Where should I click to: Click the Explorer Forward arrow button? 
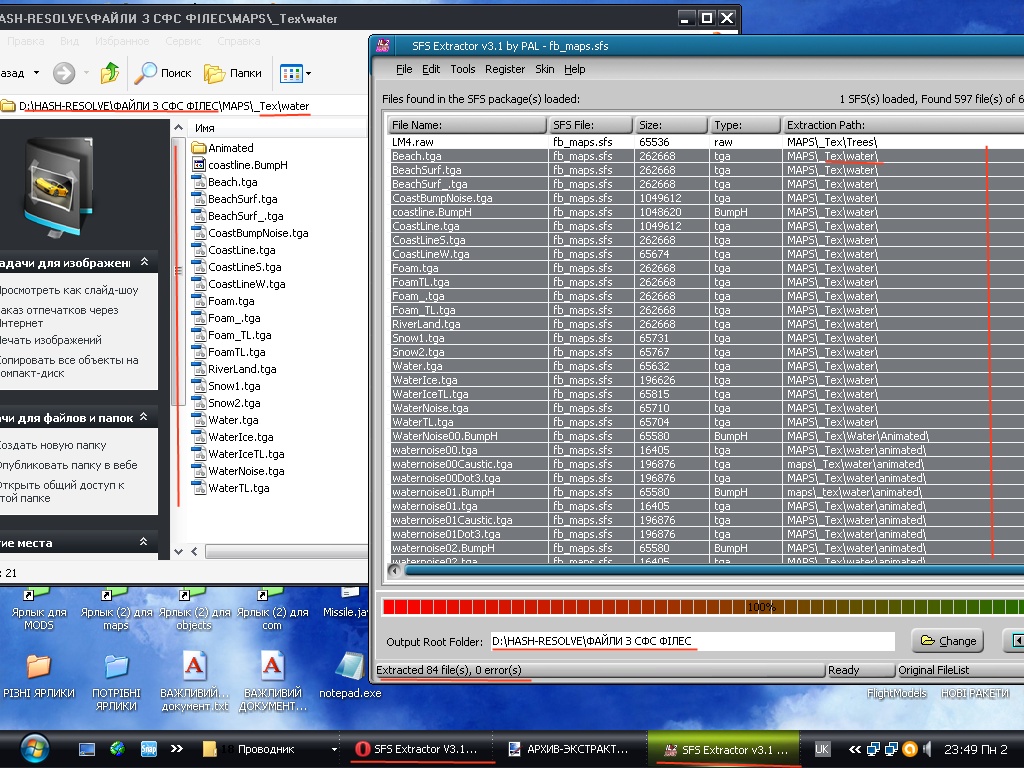(64, 73)
